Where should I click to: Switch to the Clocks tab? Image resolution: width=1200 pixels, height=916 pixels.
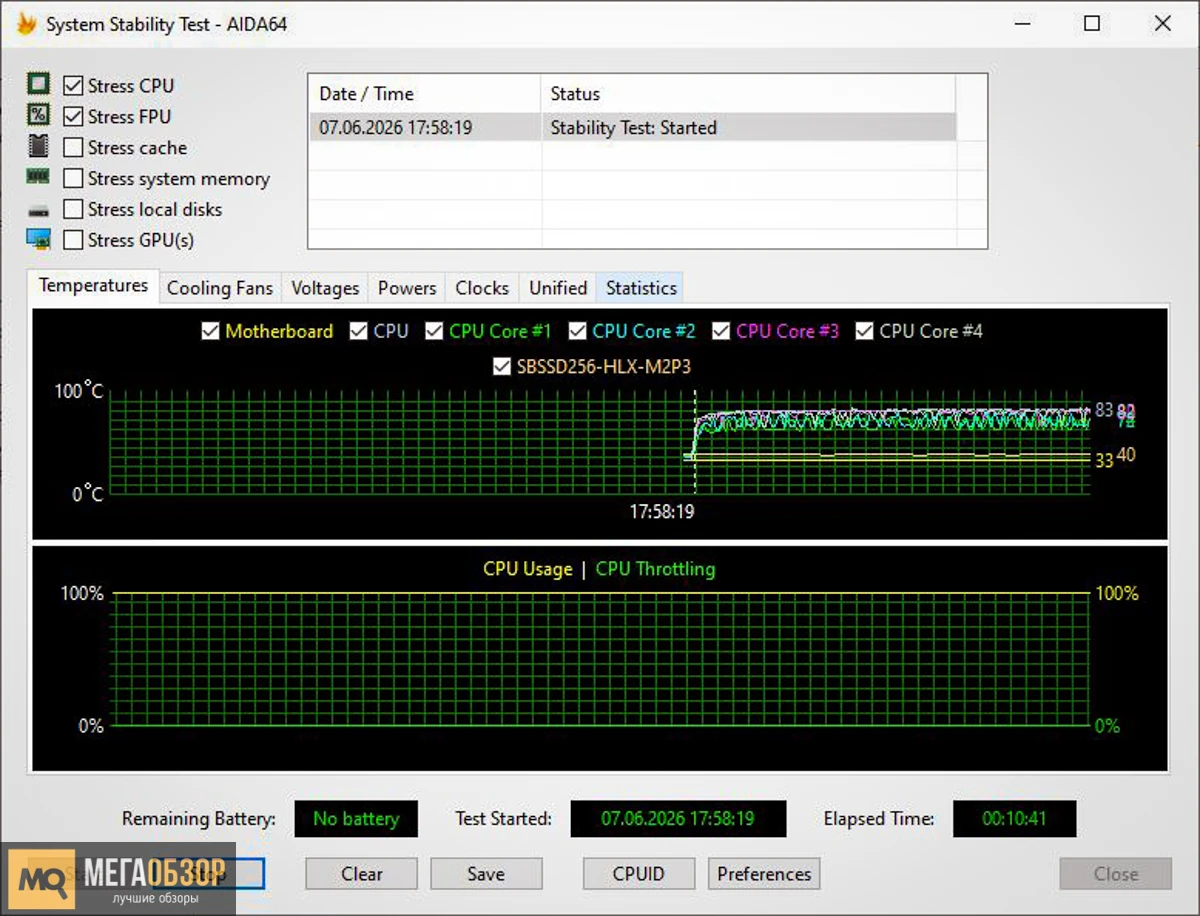(x=482, y=288)
